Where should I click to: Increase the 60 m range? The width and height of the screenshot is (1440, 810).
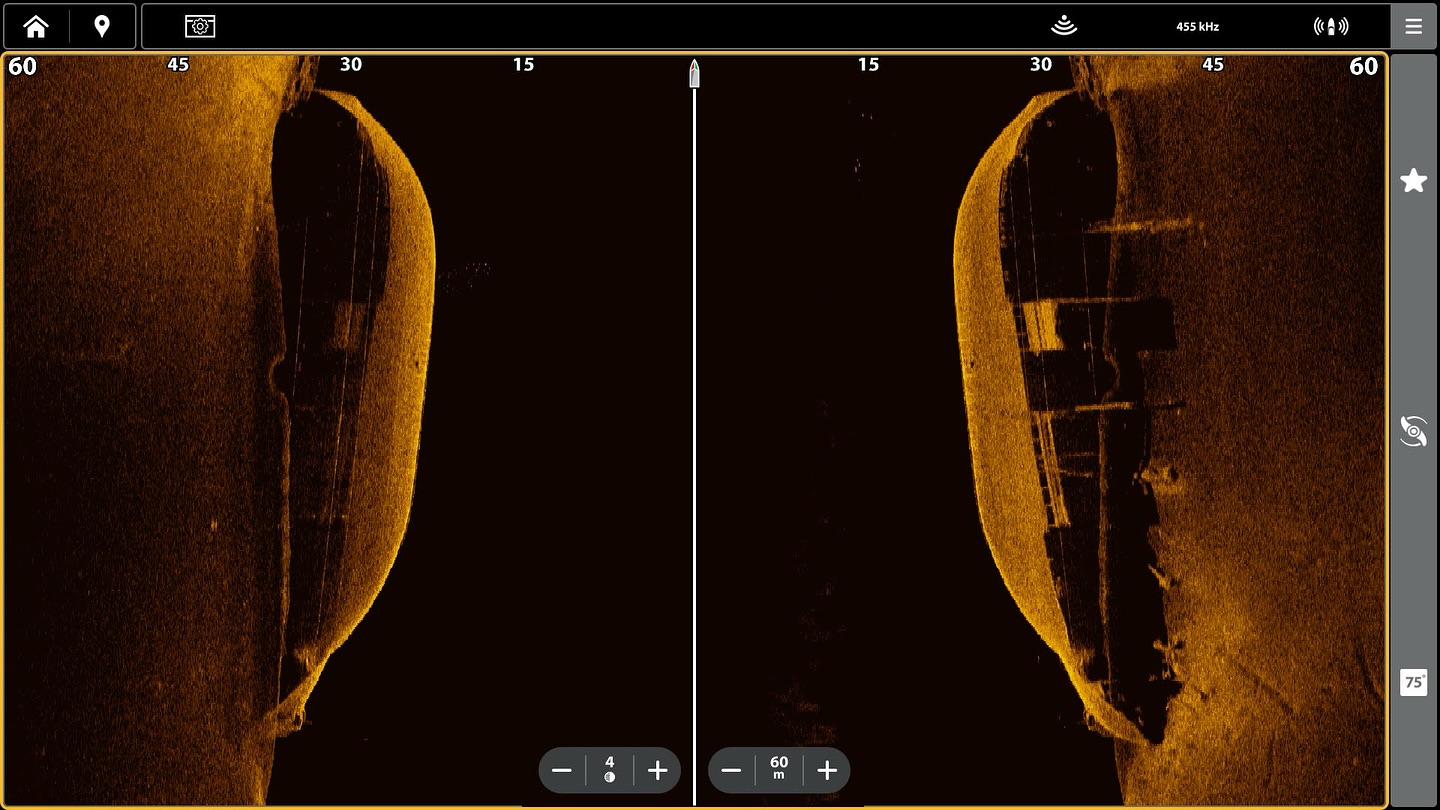click(827, 770)
